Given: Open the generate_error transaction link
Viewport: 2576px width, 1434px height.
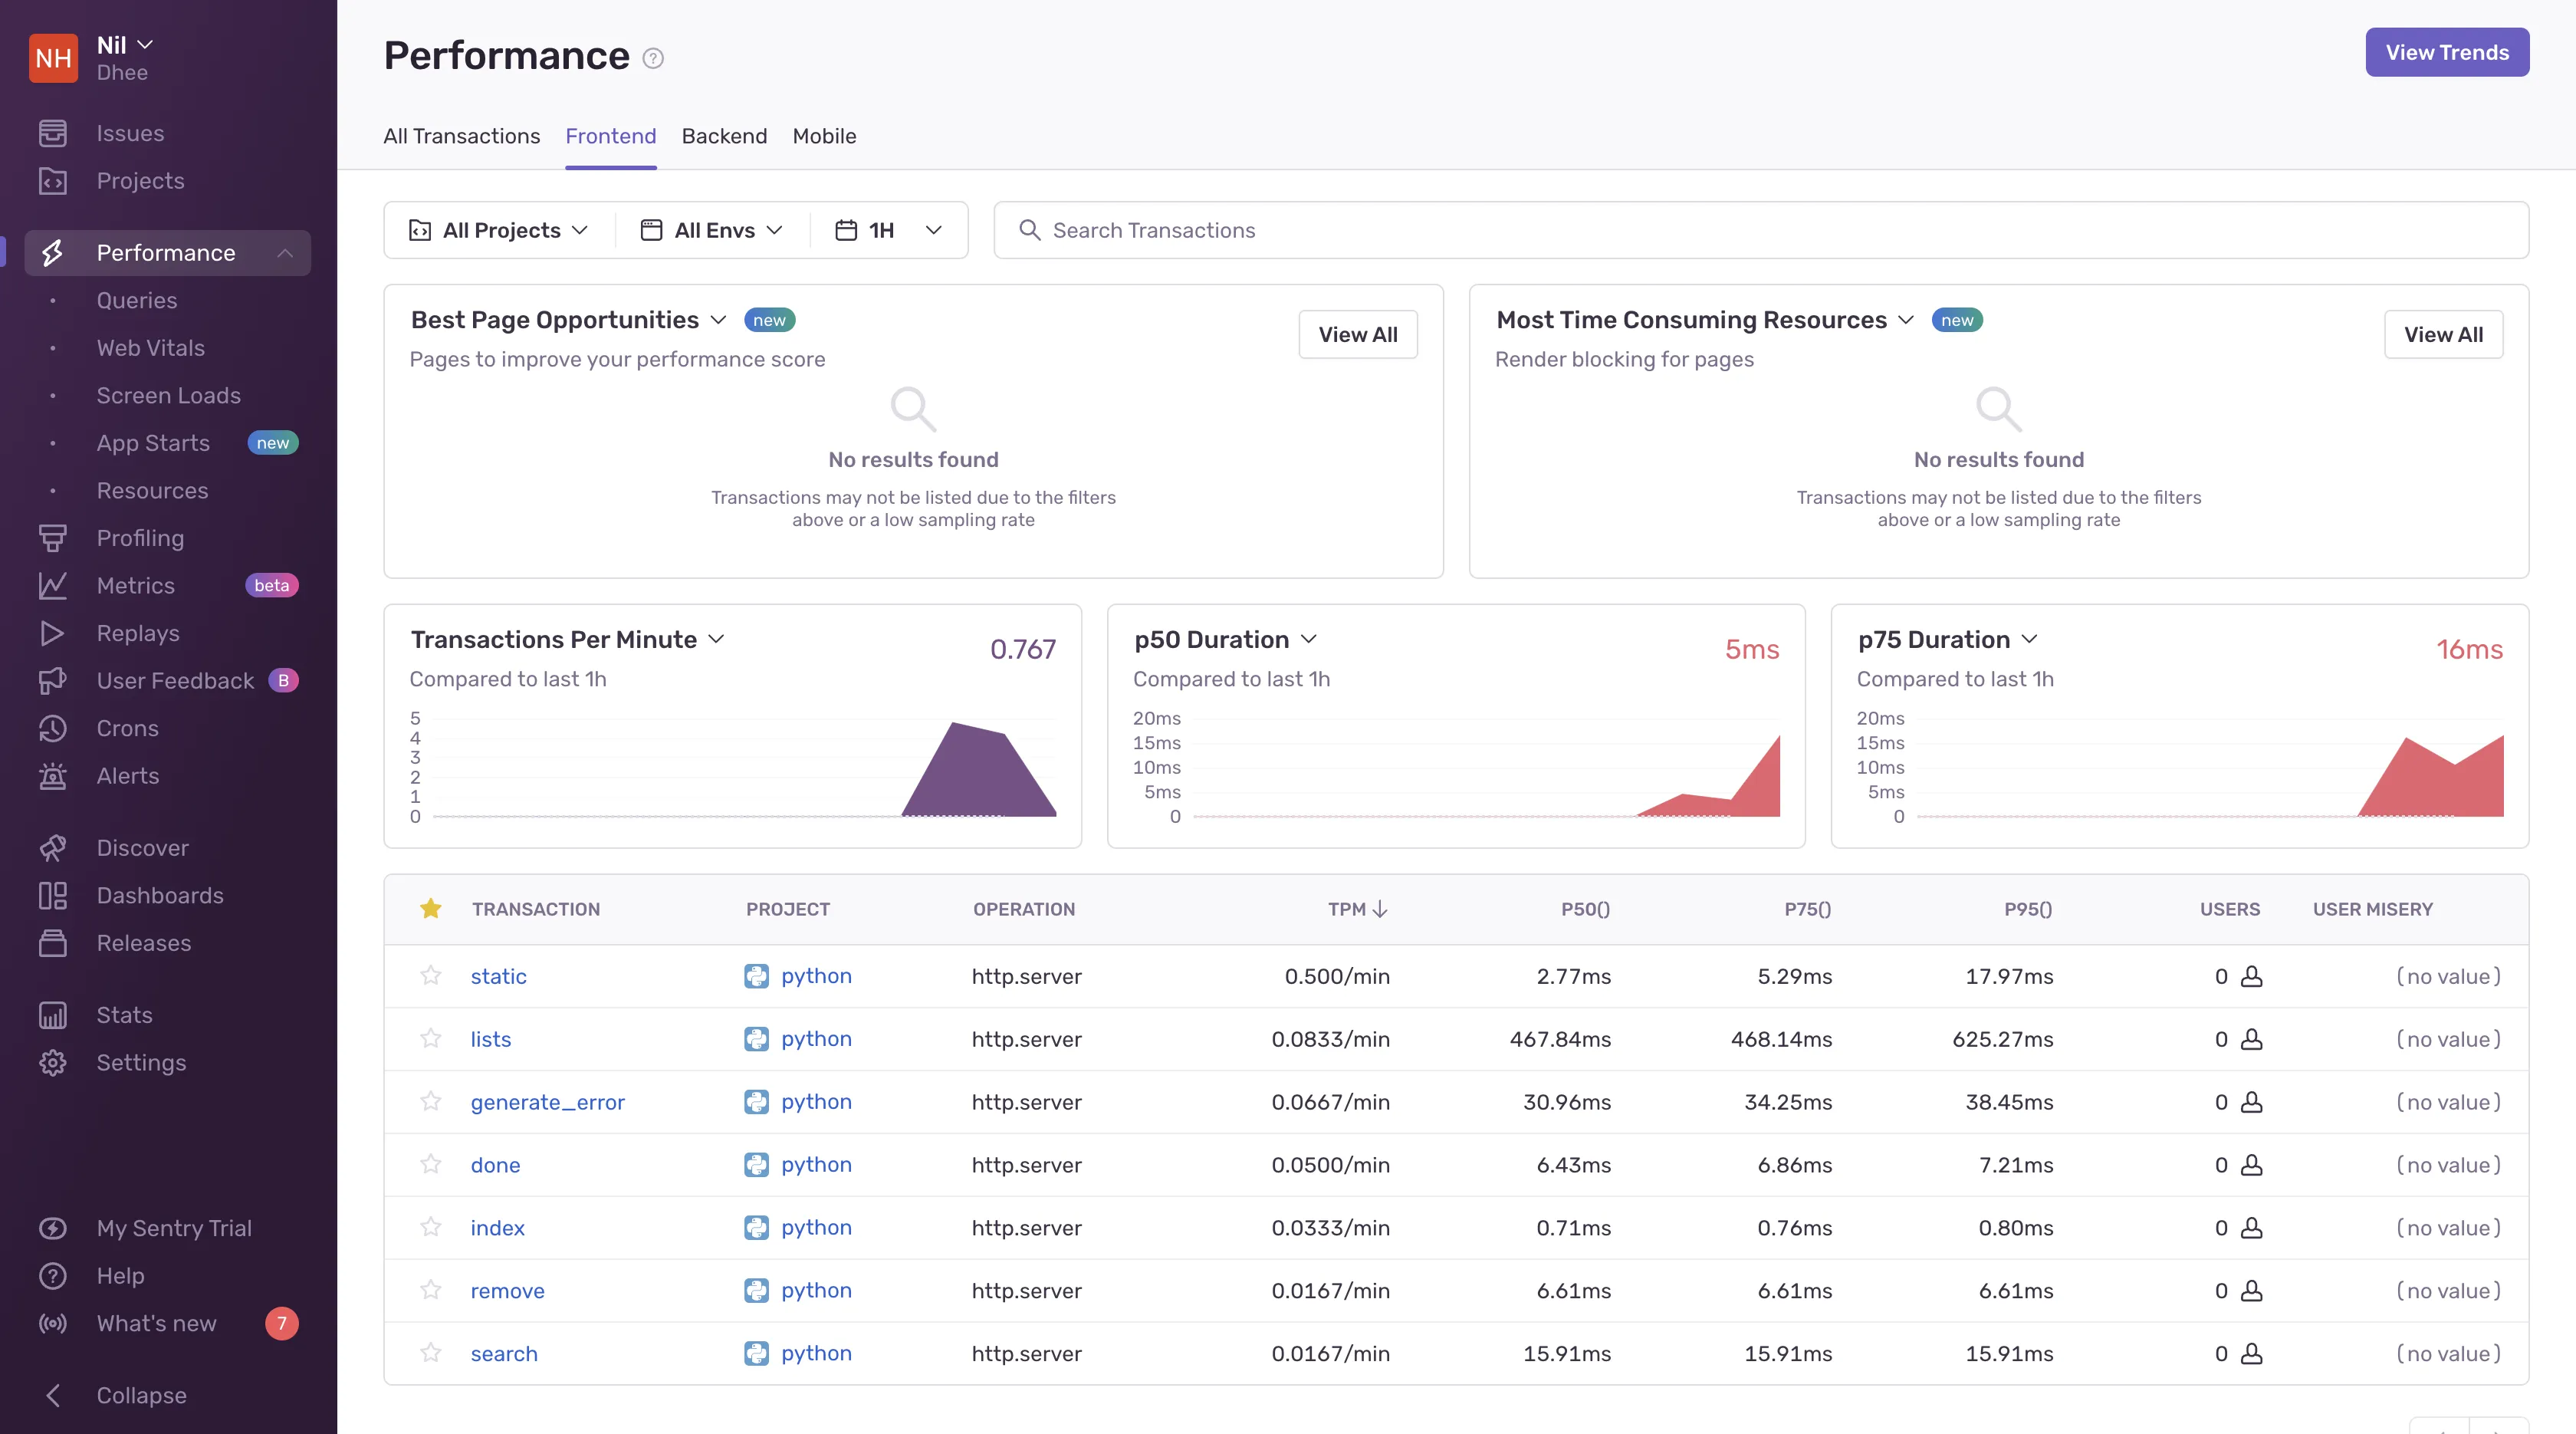Looking at the screenshot, I should point(548,1102).
